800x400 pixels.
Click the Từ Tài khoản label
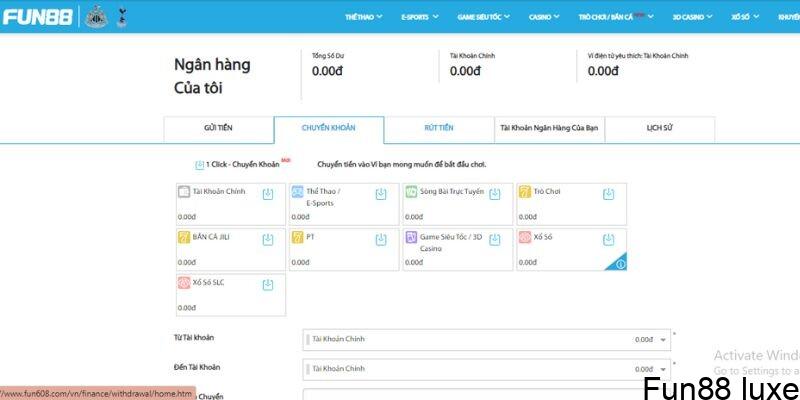click(x=194, y=338)
